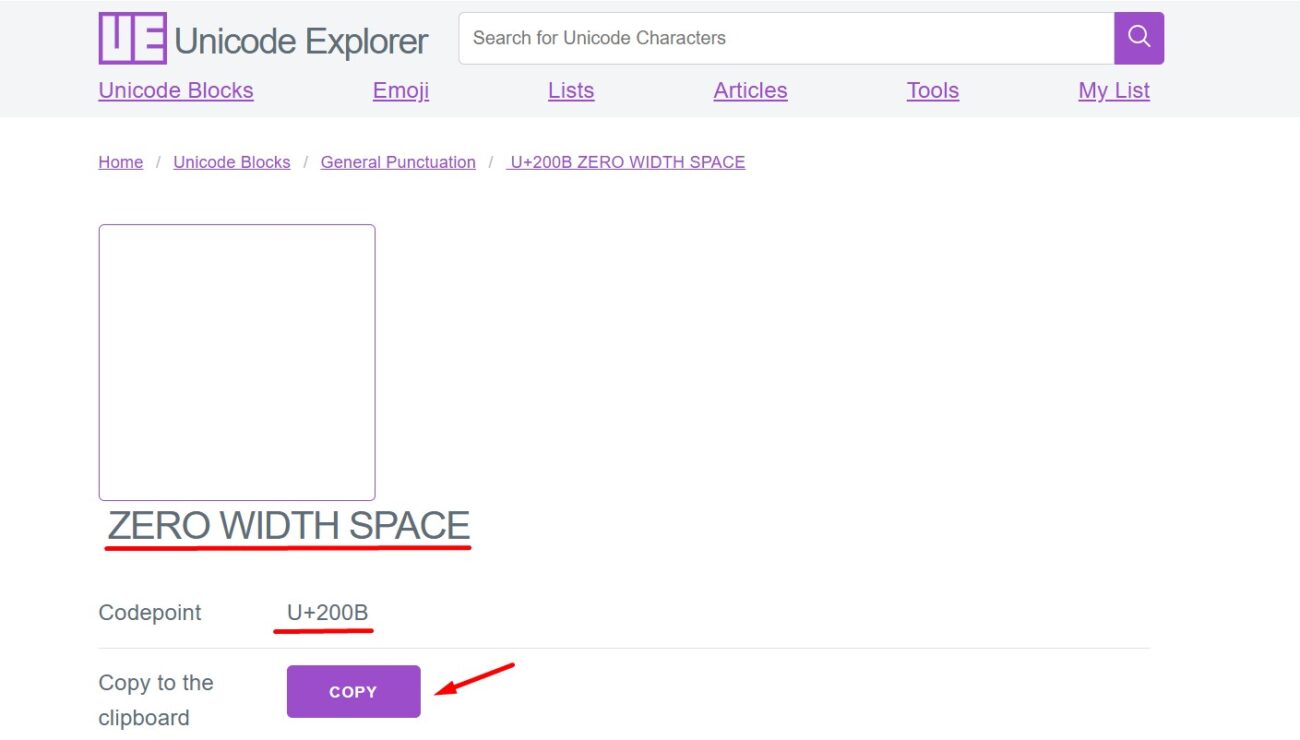Click the empty character preview box

[237, 362]
